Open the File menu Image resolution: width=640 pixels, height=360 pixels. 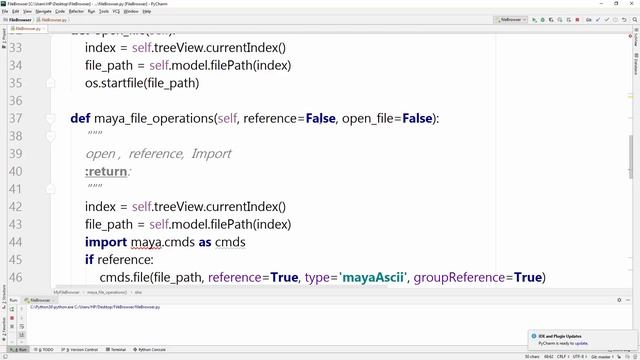(5, 11)
